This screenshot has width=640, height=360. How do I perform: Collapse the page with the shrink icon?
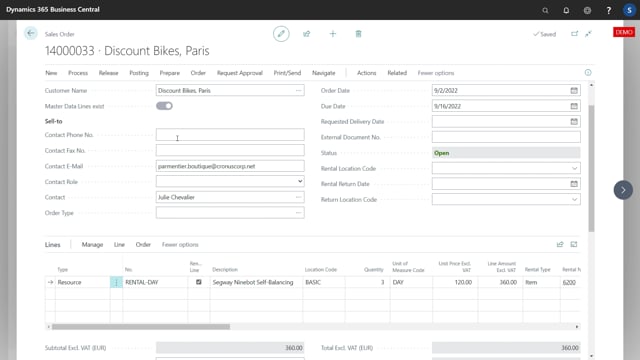click(588, 34)
